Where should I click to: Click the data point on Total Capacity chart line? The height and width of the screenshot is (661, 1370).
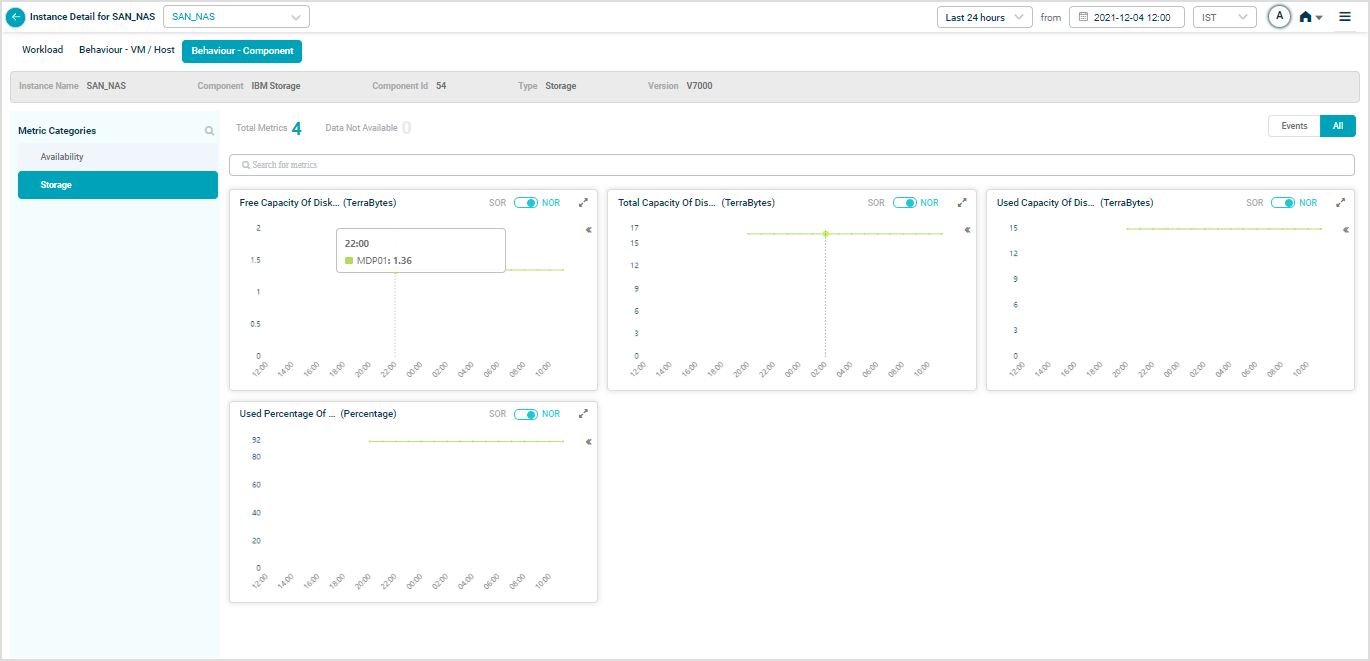825,234
